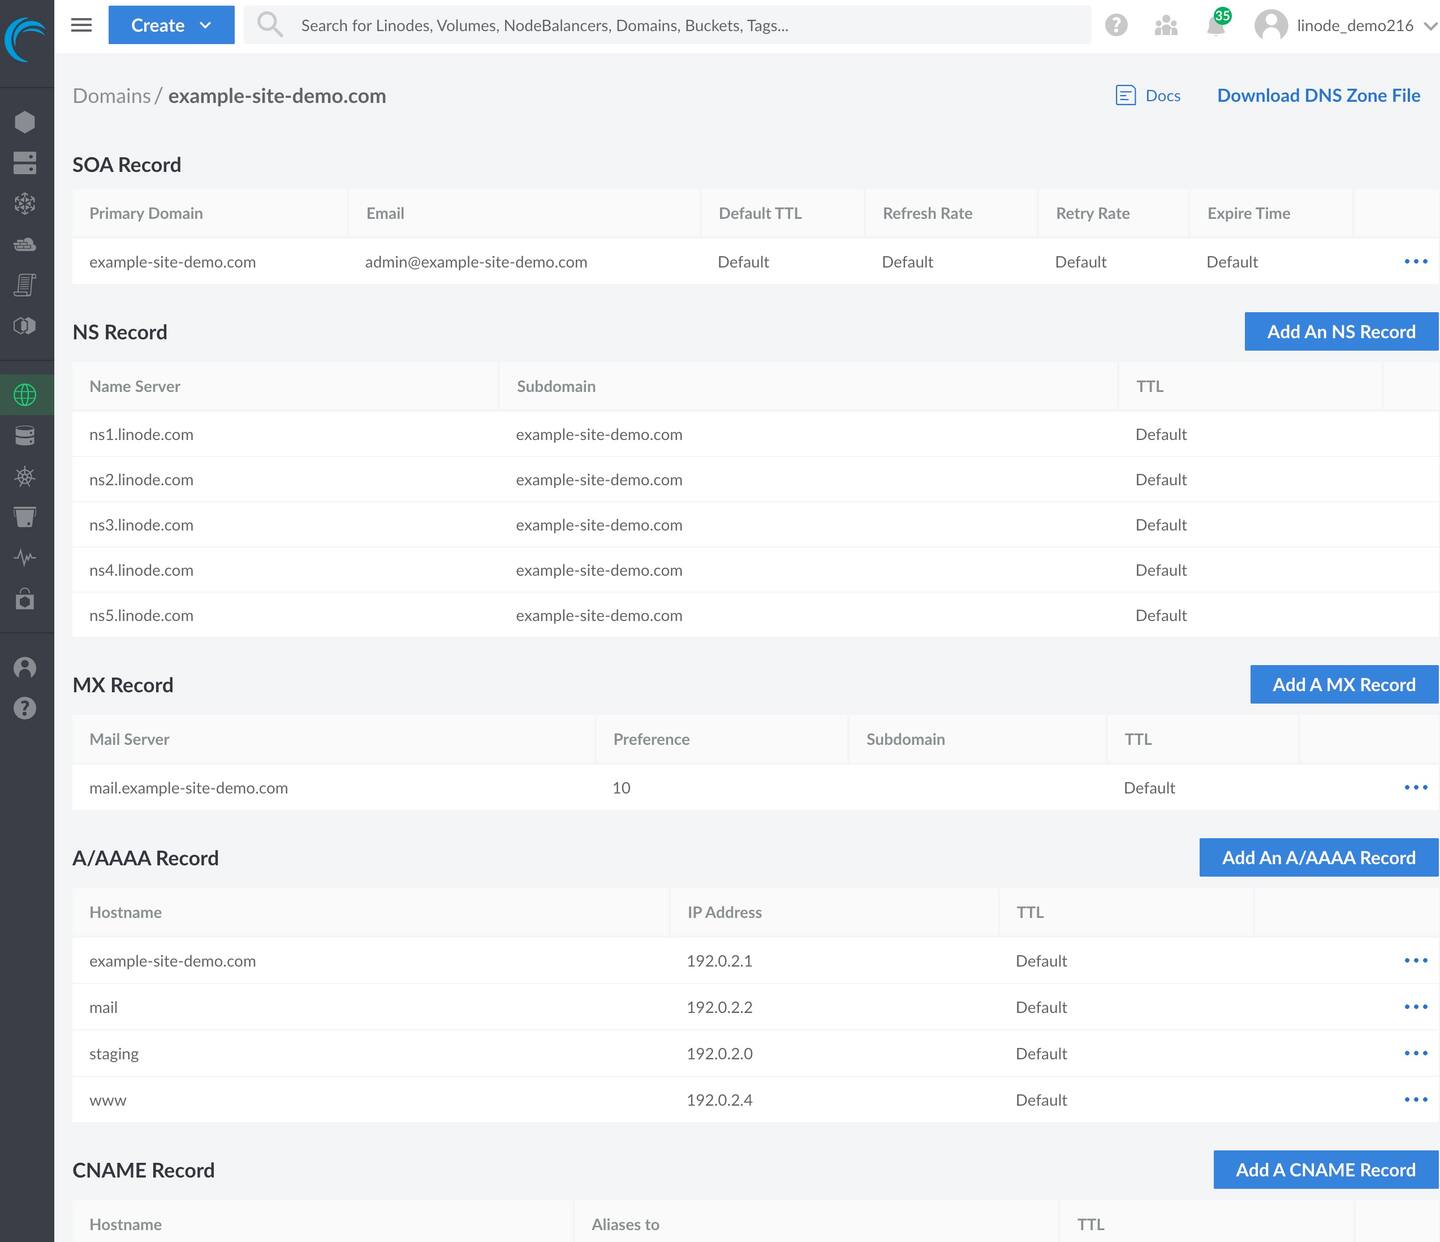Expand the Create dropdown button
Viewport: 1440px width, 1242px height.
pyautogui.click(x=171, y=25)
